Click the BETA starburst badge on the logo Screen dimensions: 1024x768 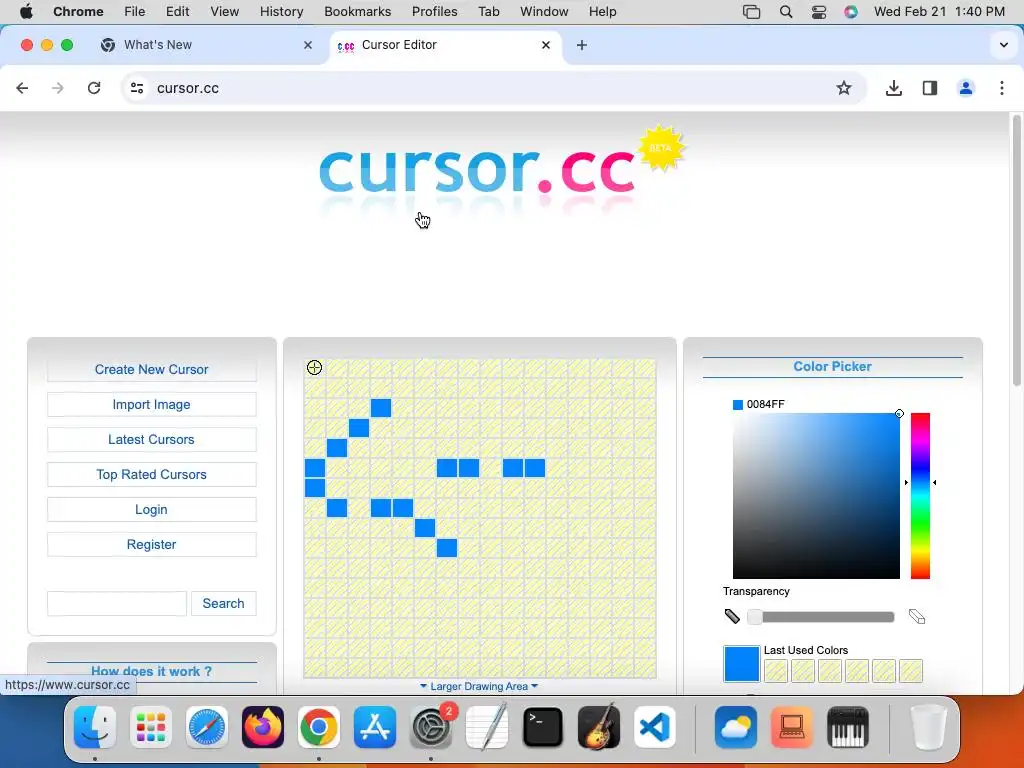[x=661, y=148]
